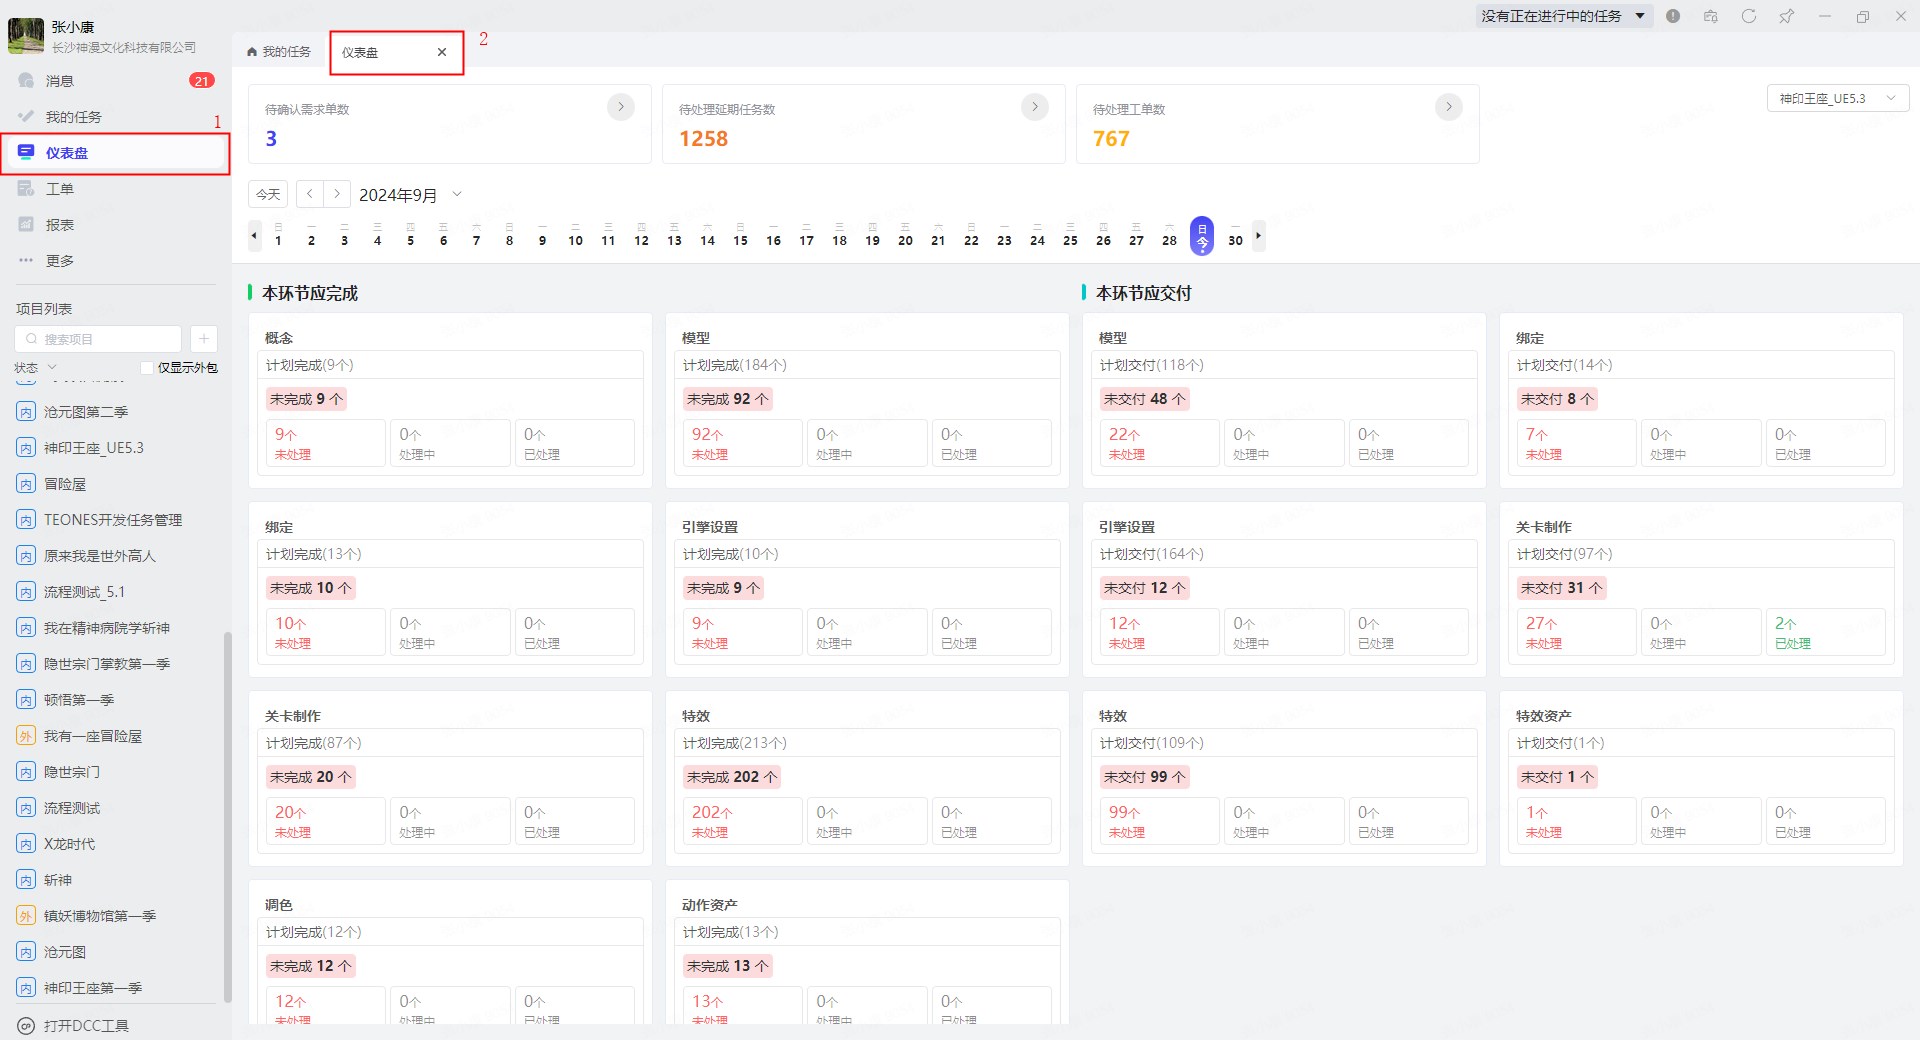Image resolution: width=1920 pixels, height=1040 pixels.
Task: Switch to the 我的任务 tab
Action: tap(279, 52)
